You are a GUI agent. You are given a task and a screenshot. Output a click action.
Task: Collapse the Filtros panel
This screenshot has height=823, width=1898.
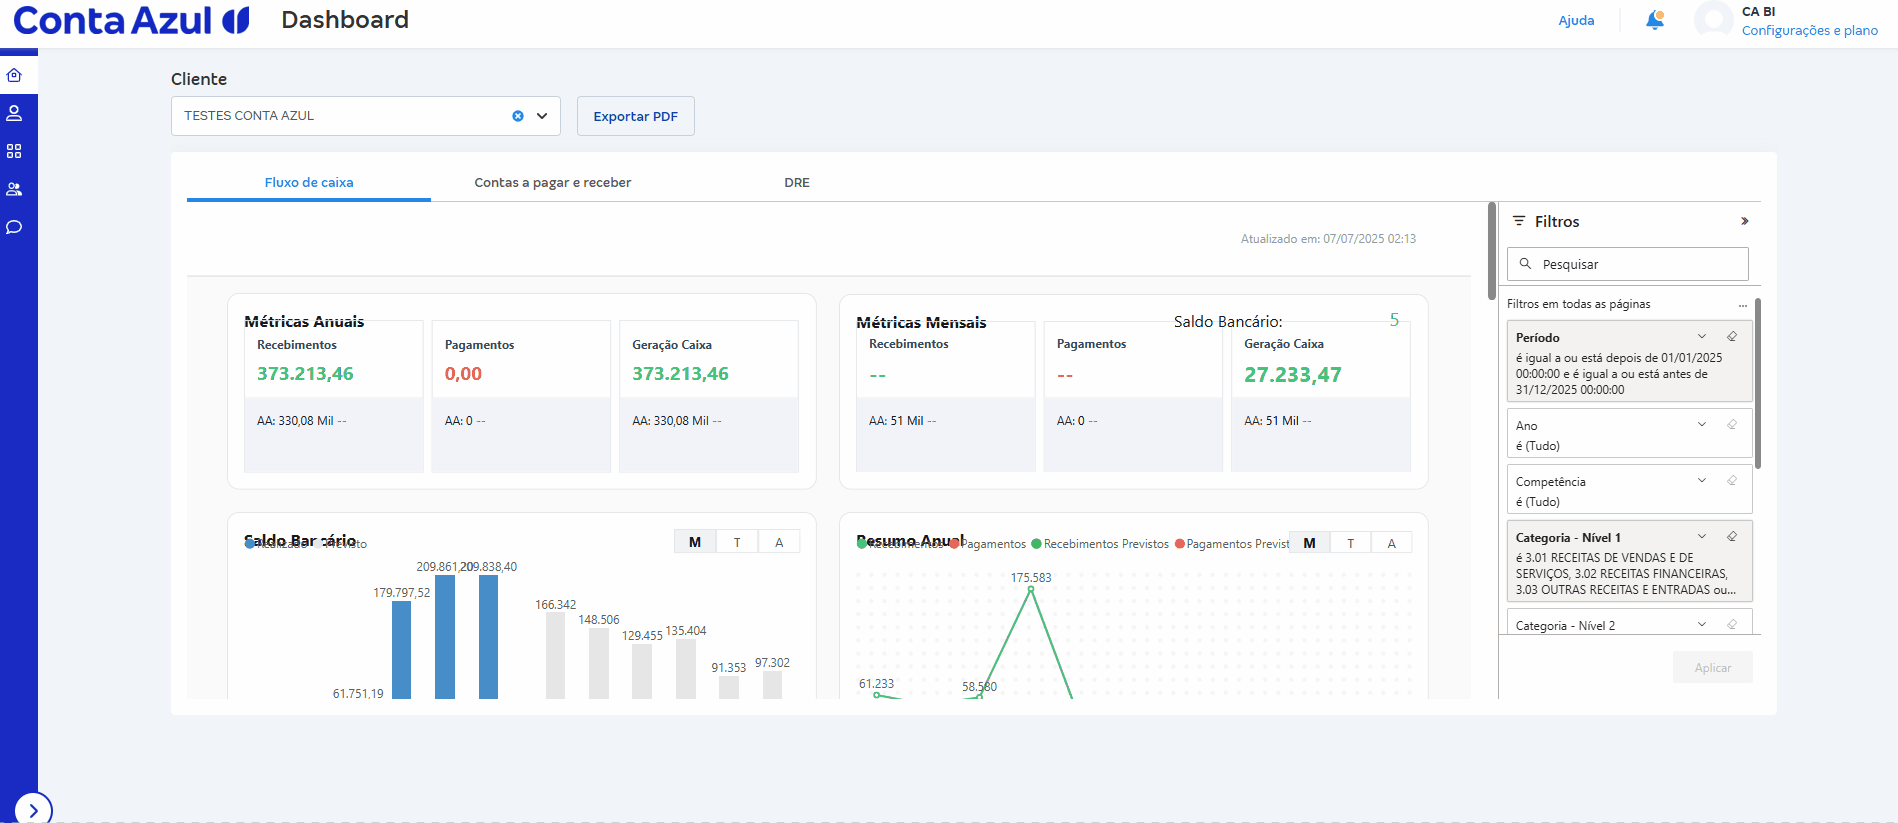[x=1744, y=221]
